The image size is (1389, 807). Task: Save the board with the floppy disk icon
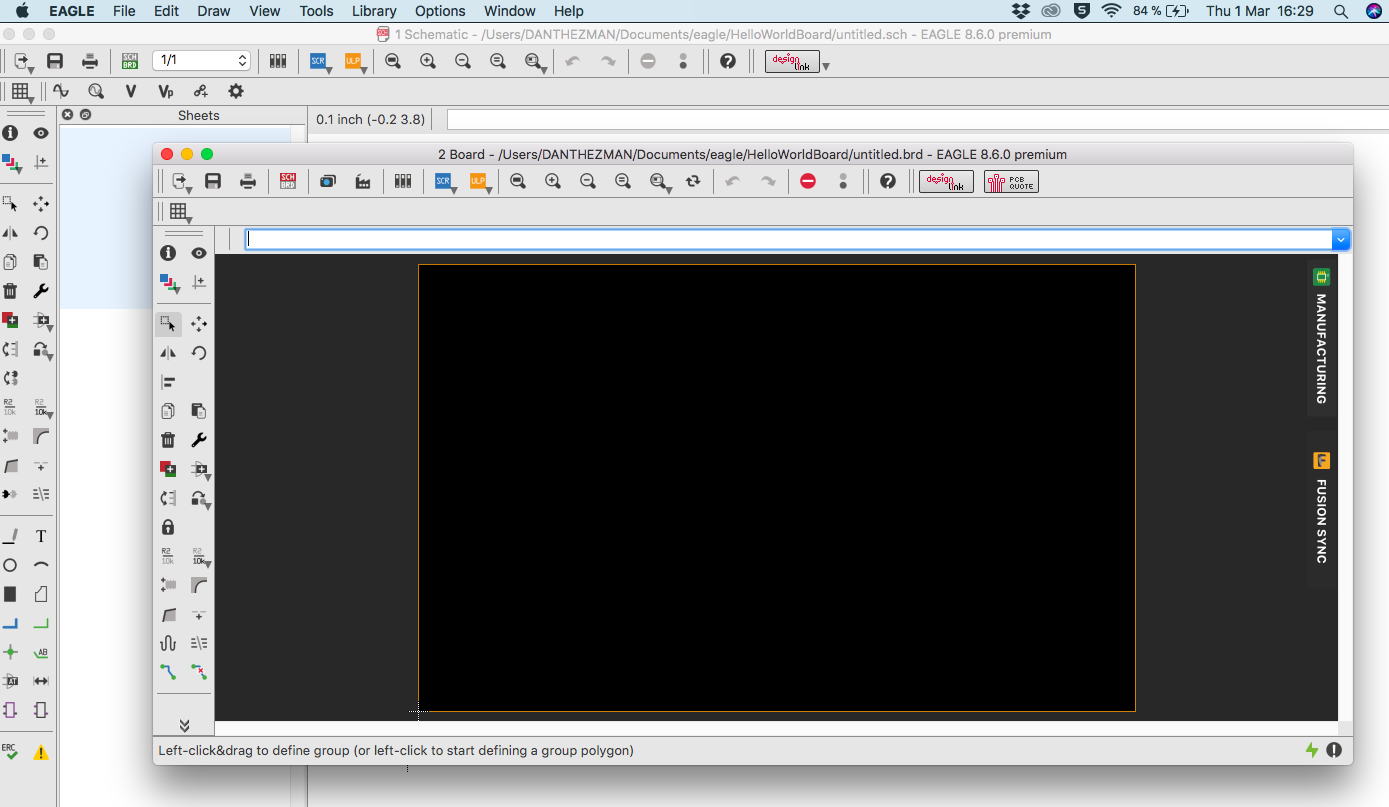point(213,181)
